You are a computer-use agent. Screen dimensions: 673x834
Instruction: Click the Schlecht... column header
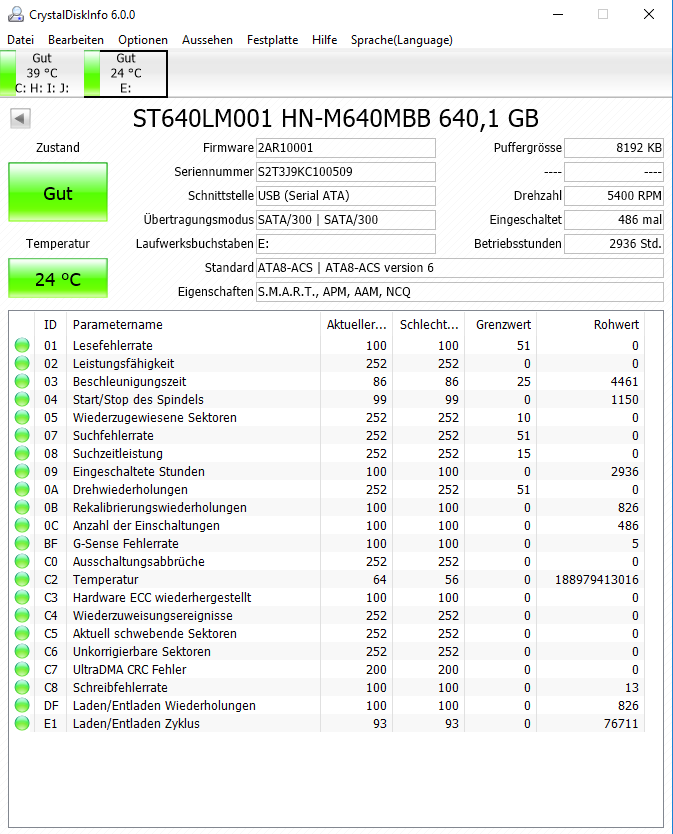[429, 324]
